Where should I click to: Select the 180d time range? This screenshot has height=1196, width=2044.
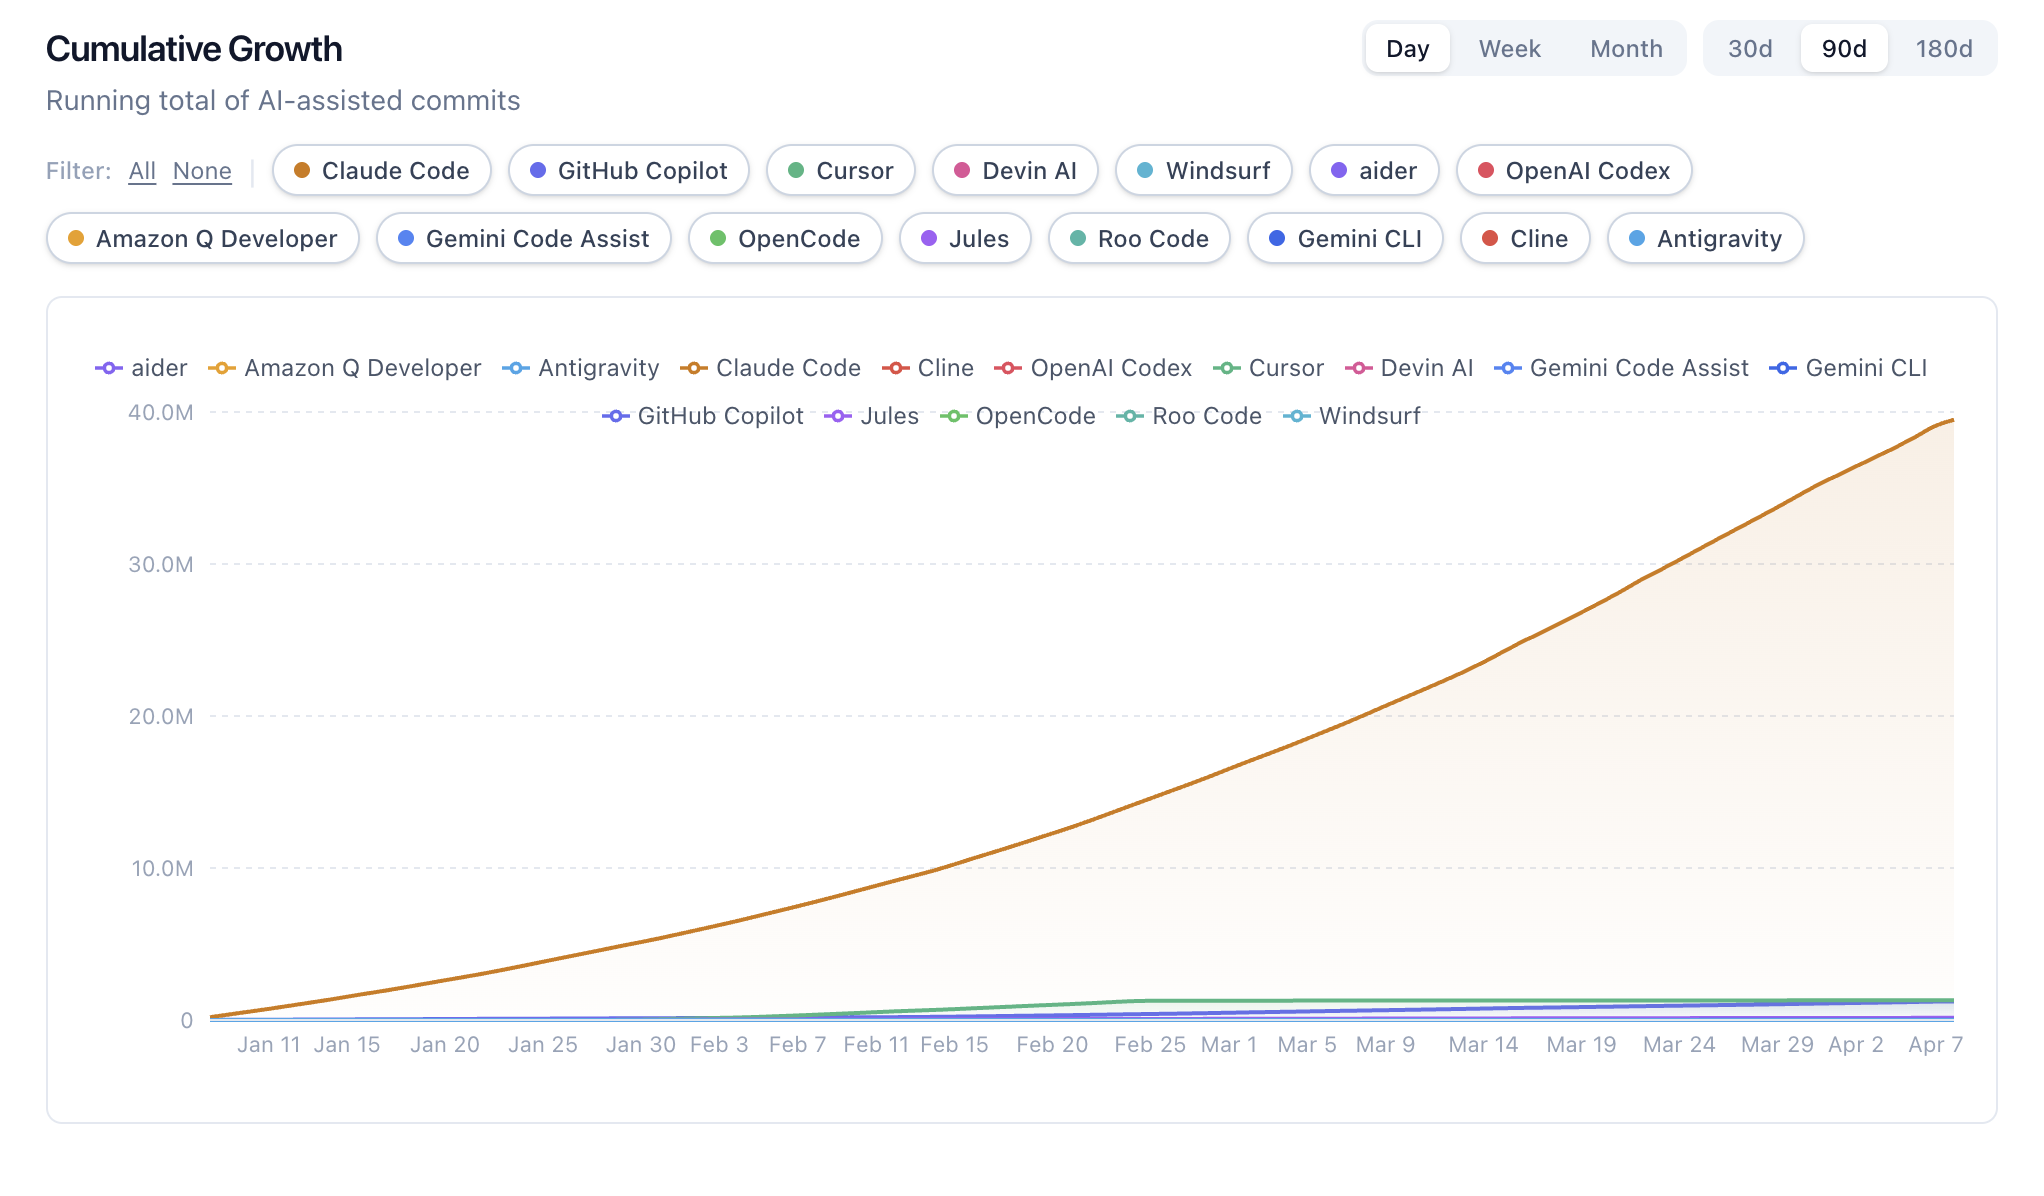coord(1943,49)
